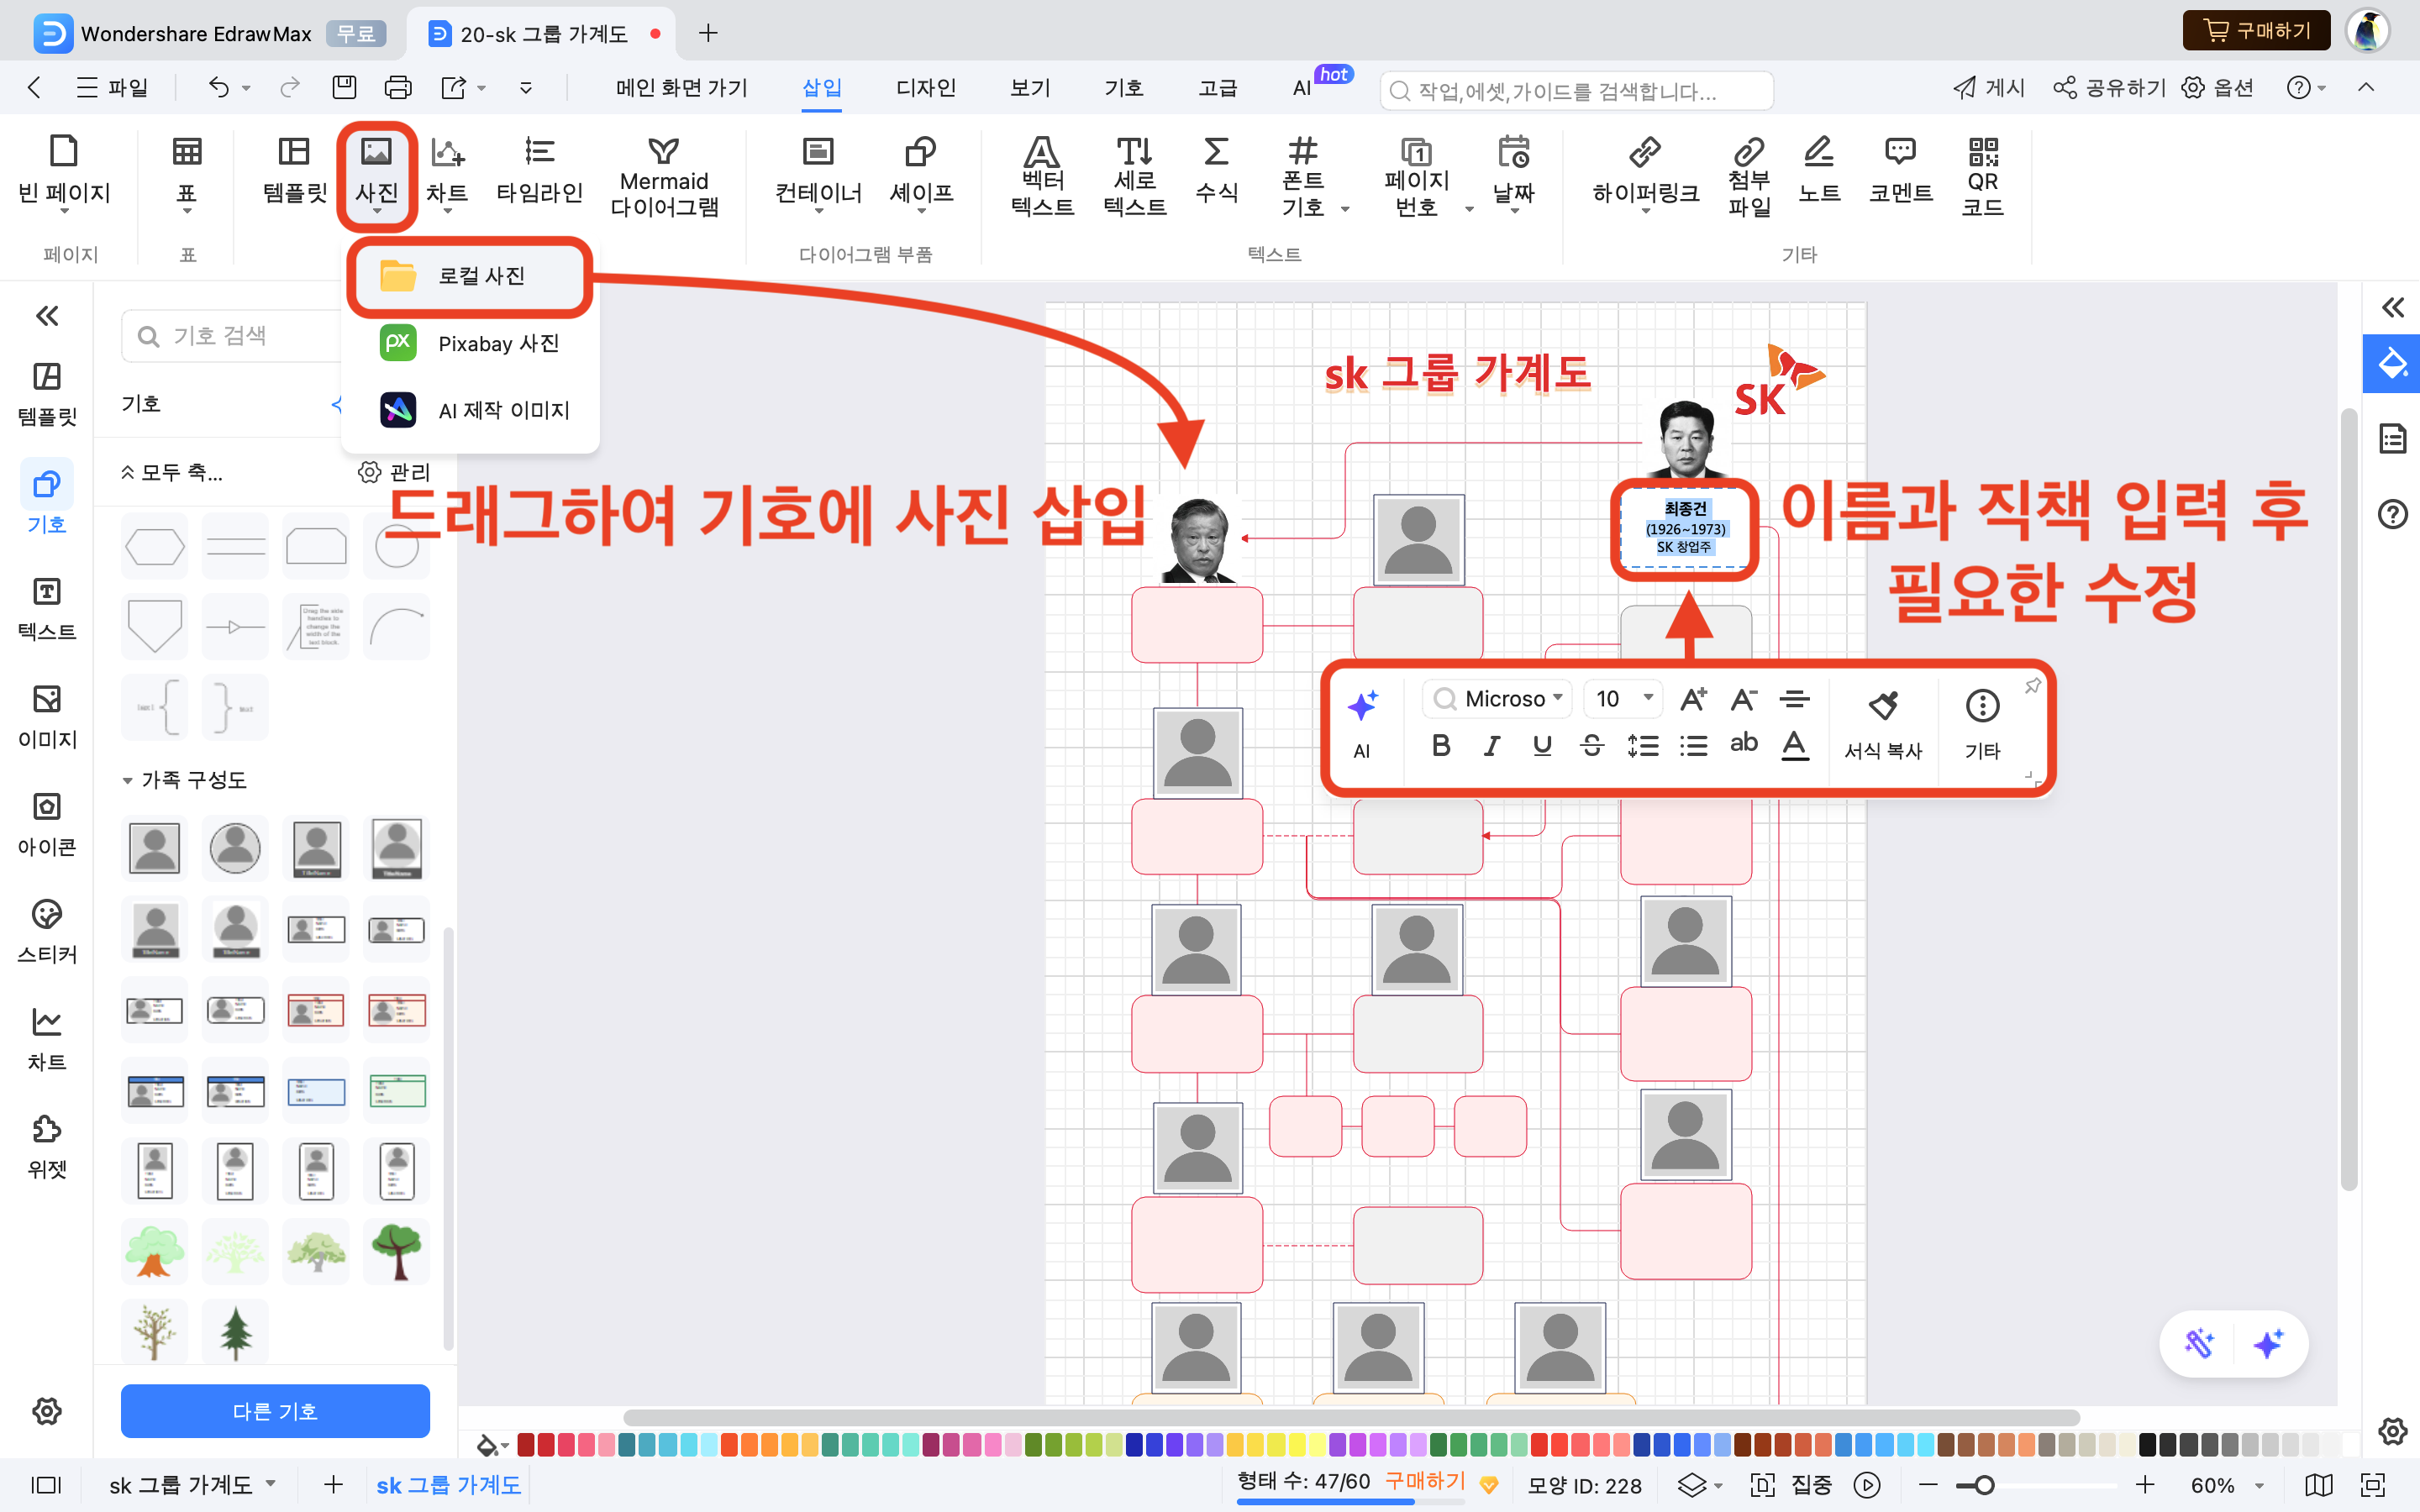Open the 60% zoom level dropdown
The image size is (2420, 1512).
(2258, 1486)
